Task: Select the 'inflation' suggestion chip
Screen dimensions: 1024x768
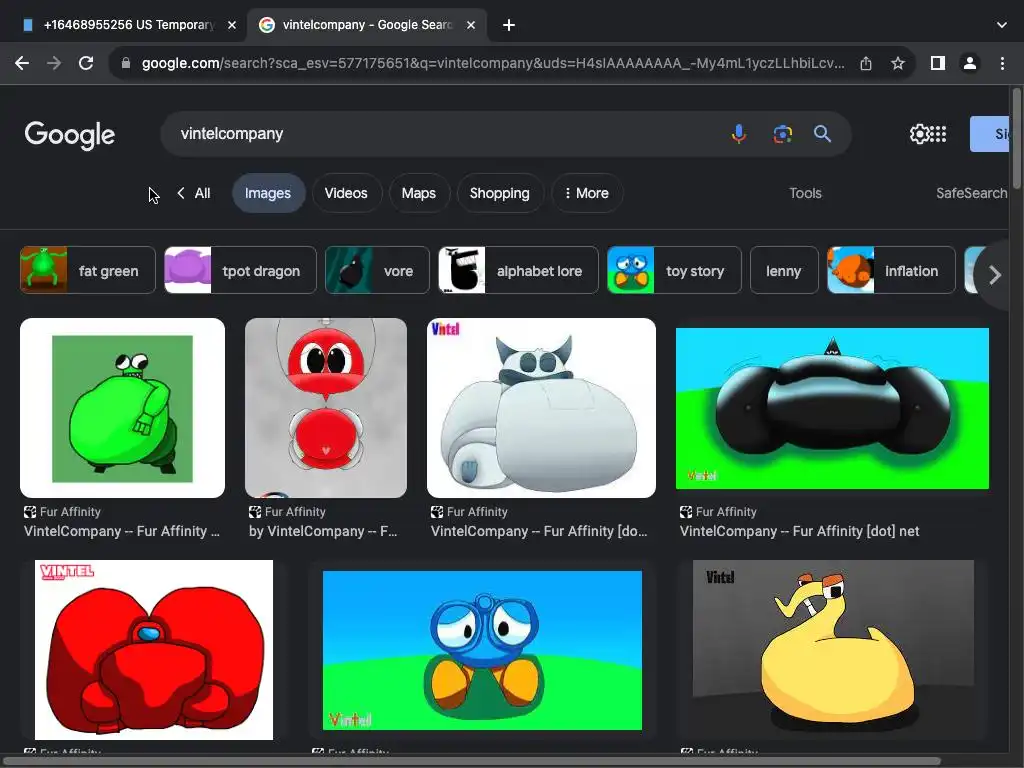Action: (x=891, y=270)
